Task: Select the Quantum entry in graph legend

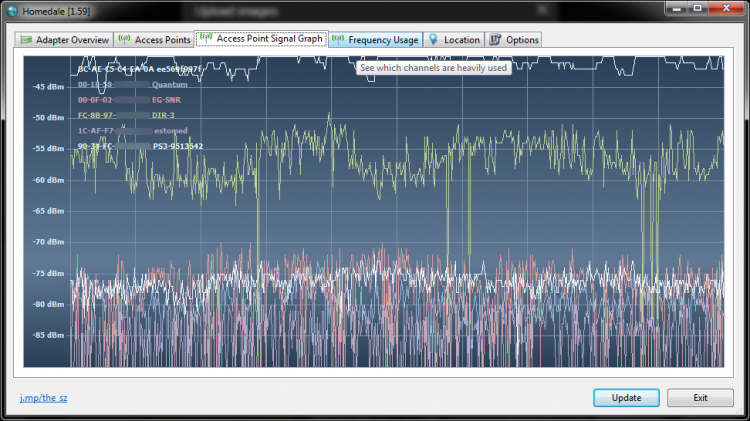Action: click(x=170, y=85)
